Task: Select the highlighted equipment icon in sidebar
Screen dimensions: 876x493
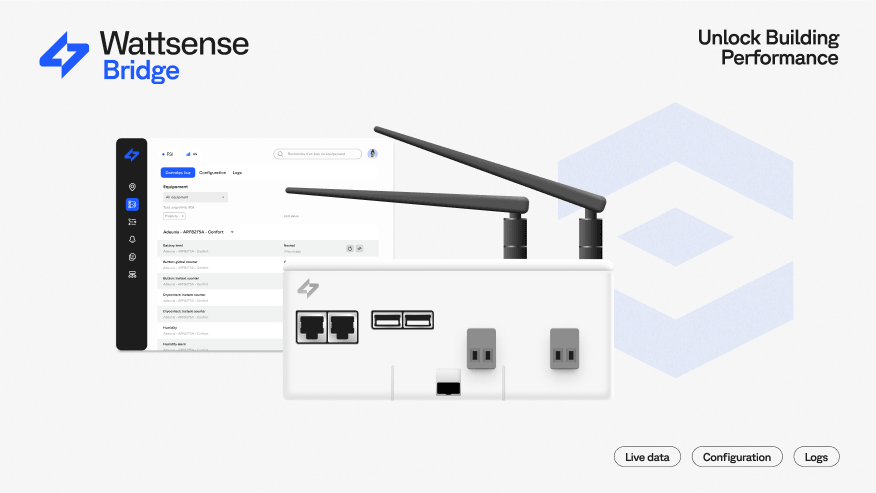Action: [132, 204]
